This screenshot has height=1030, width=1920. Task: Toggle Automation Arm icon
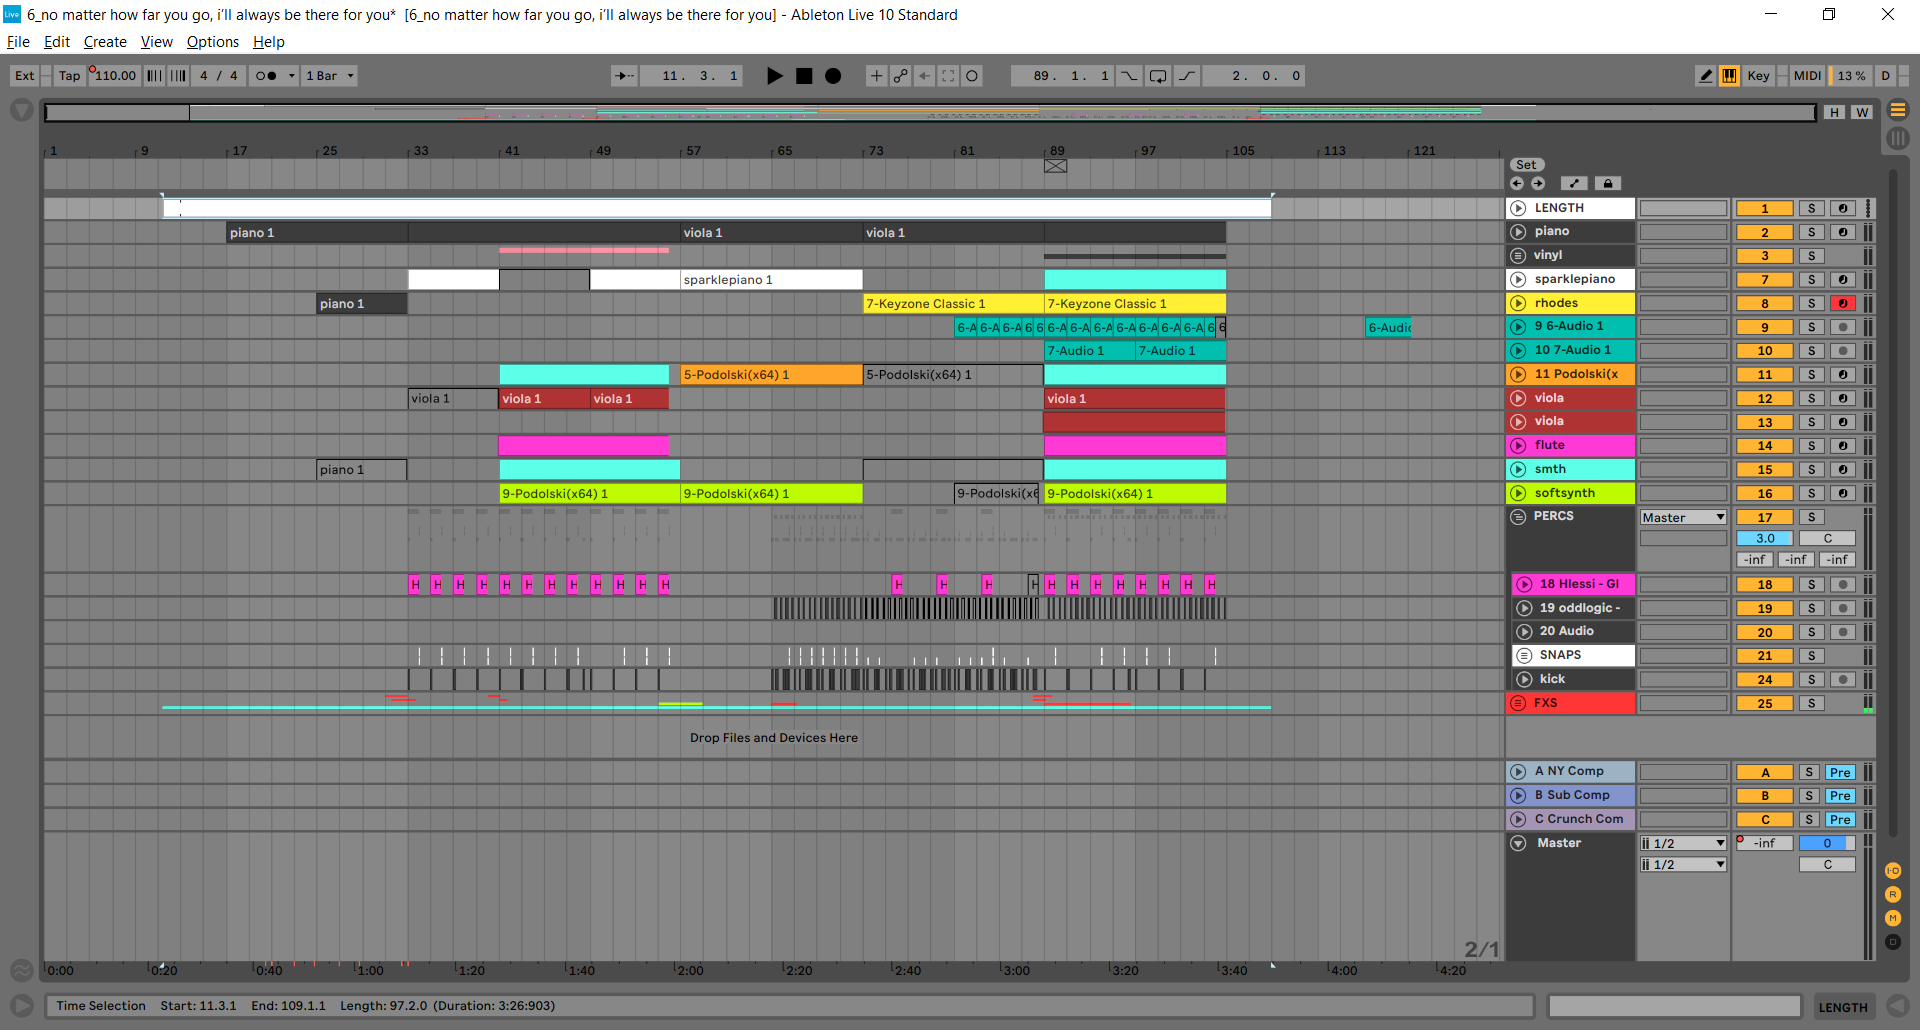pyautogui.click(x=900, y=76)
